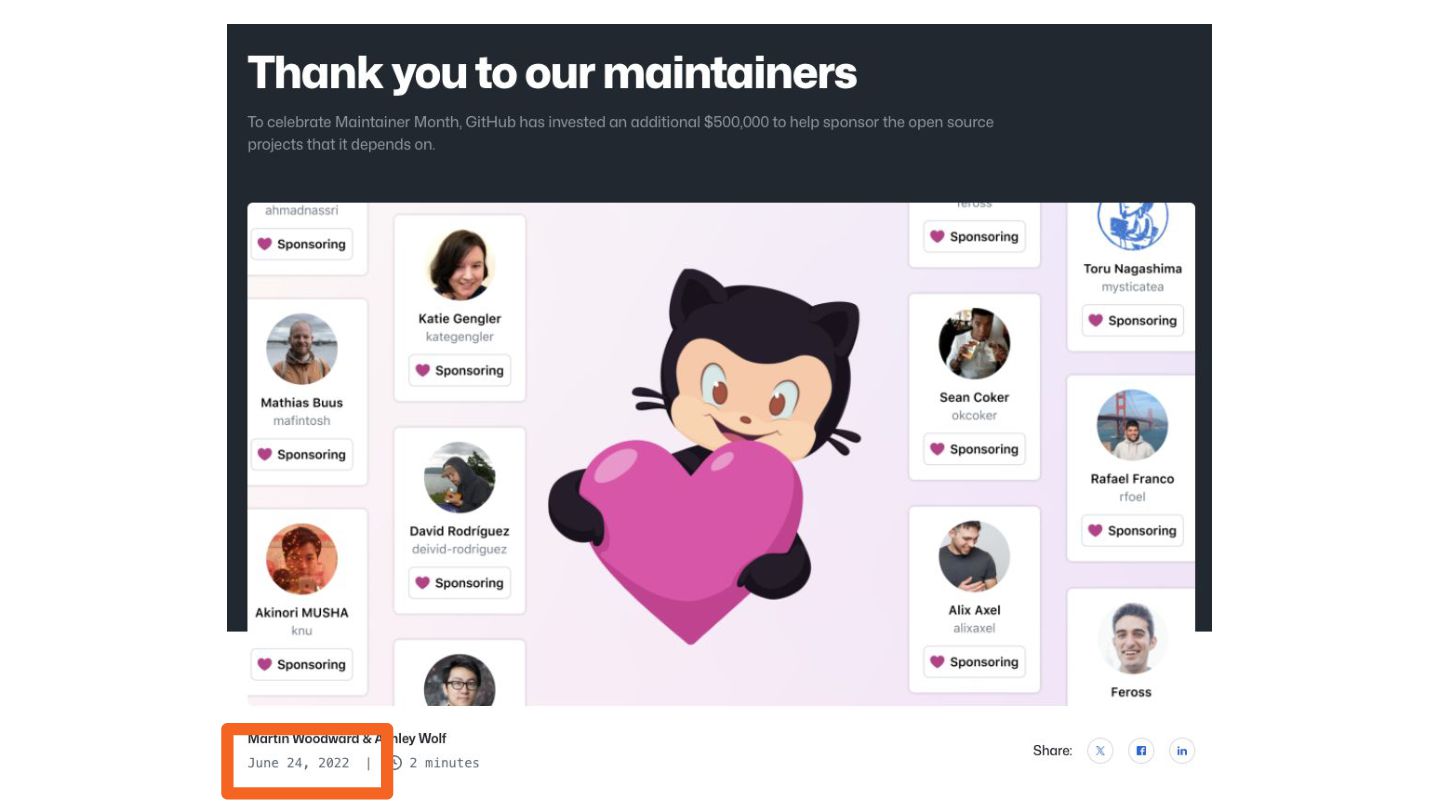
Task: Click Mathias Buus's profile avatar
Action: click(x=302, y=349)
